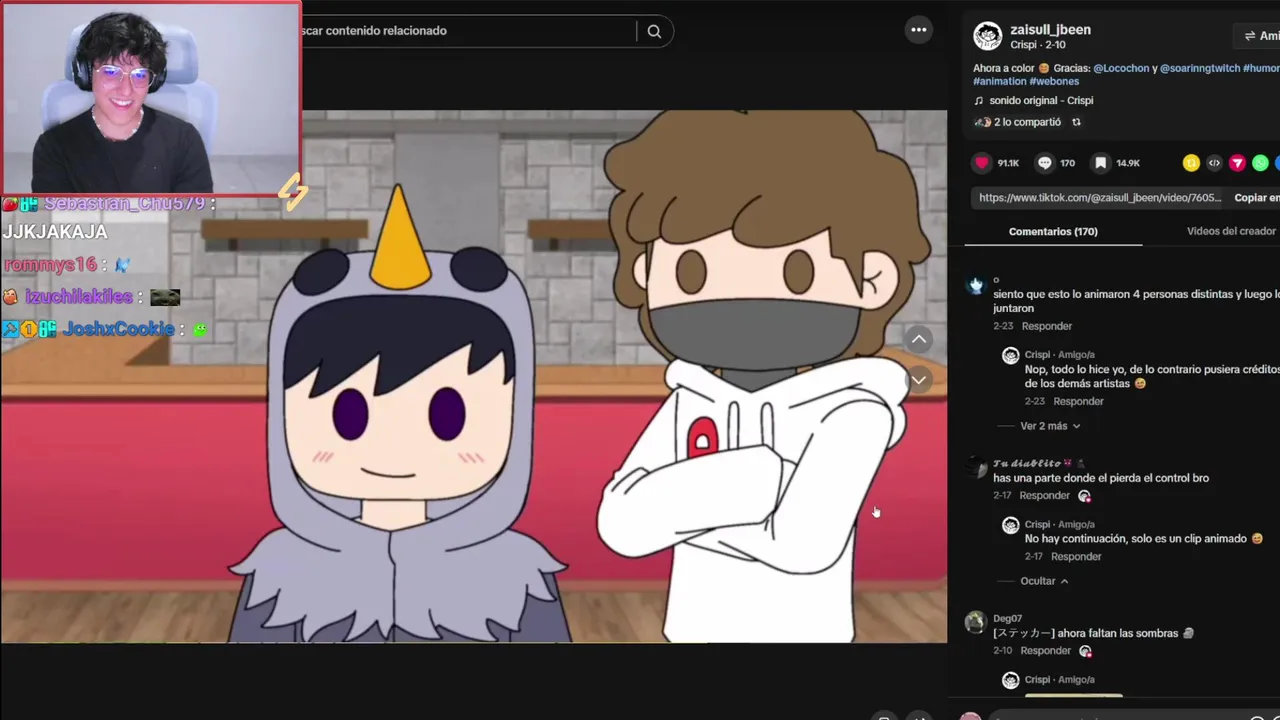Click the first commenter's avatar icon

(975, 286)
